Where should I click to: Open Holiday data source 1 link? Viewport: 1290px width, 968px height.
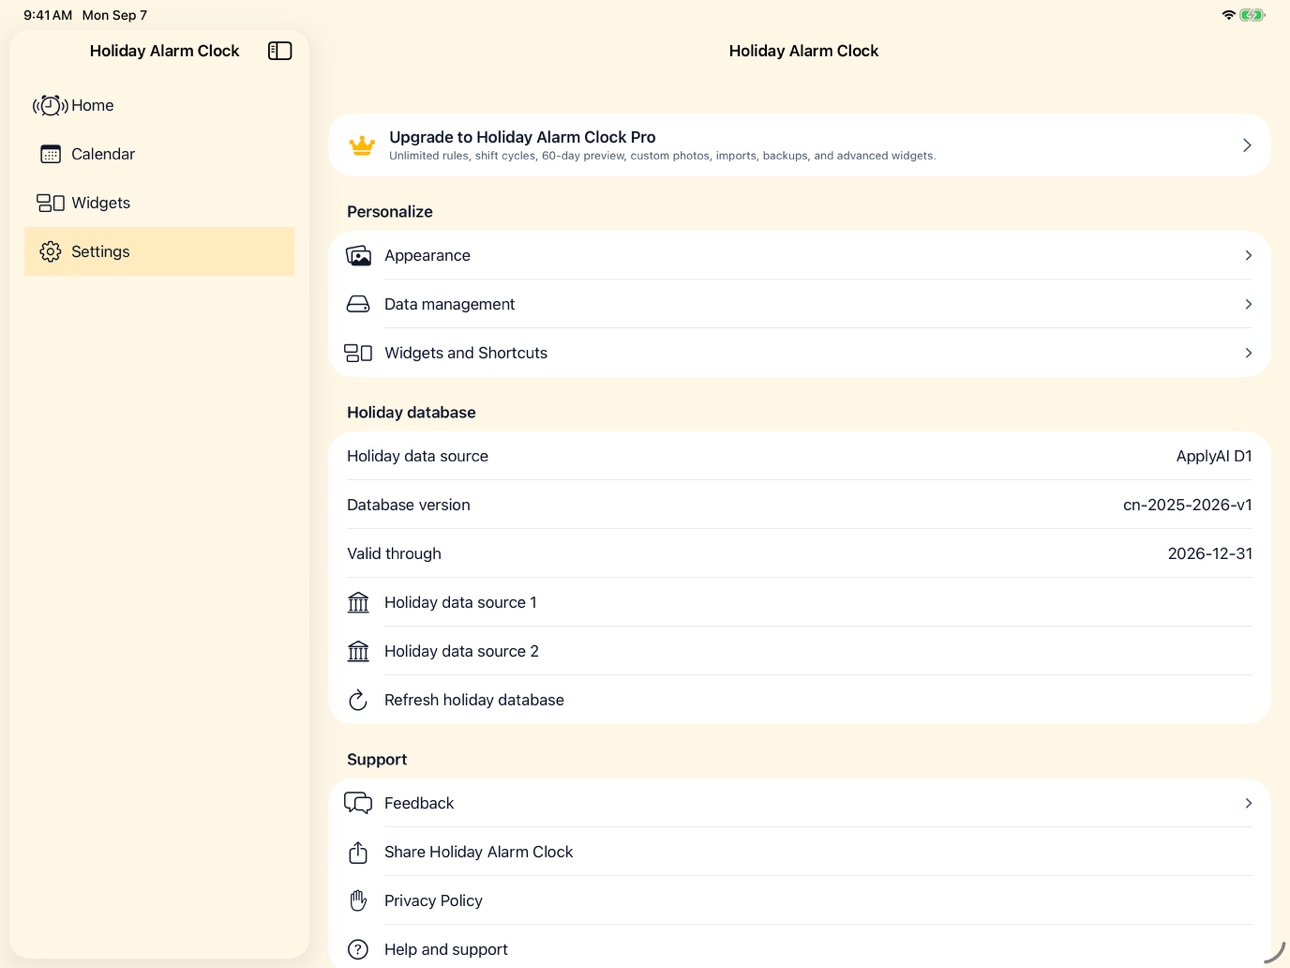point(799,602)
